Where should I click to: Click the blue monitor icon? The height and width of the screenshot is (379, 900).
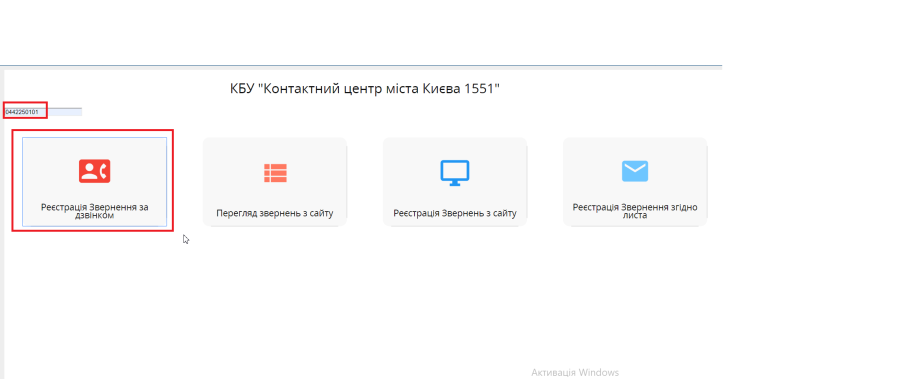455,172
